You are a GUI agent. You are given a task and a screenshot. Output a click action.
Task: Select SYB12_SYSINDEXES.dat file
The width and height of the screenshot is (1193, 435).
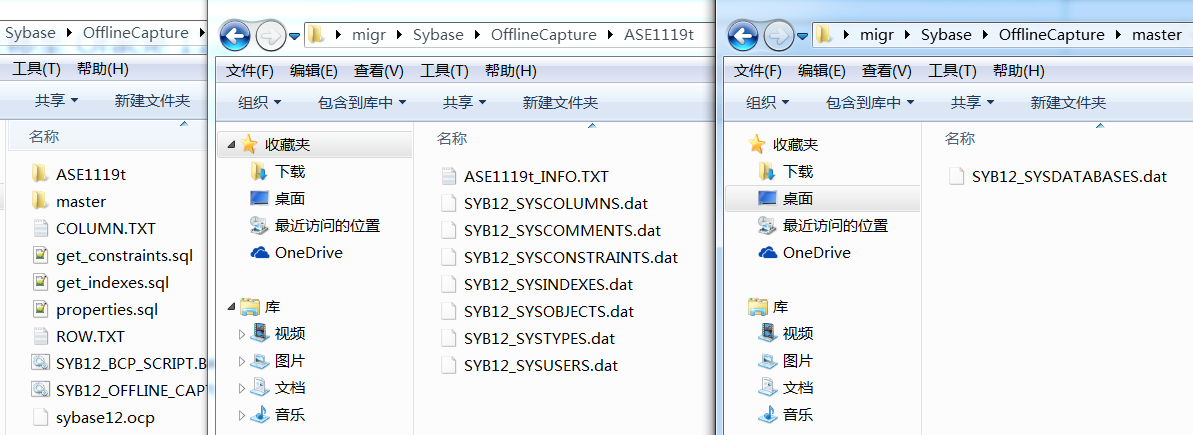(537, 284)
